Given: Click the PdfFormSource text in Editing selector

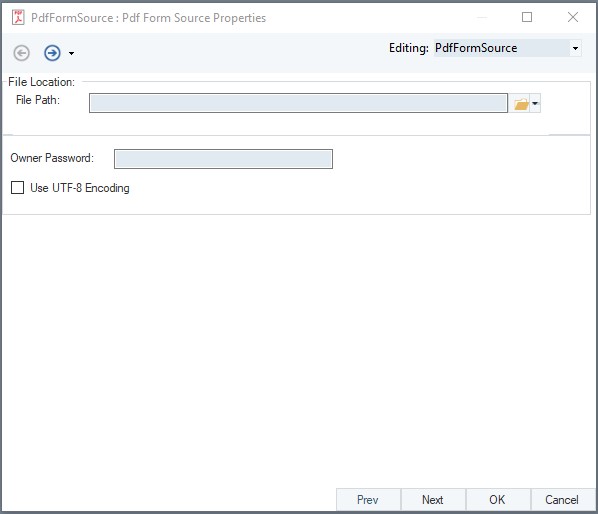Looking at the screenshot, I should pos(476,48).
